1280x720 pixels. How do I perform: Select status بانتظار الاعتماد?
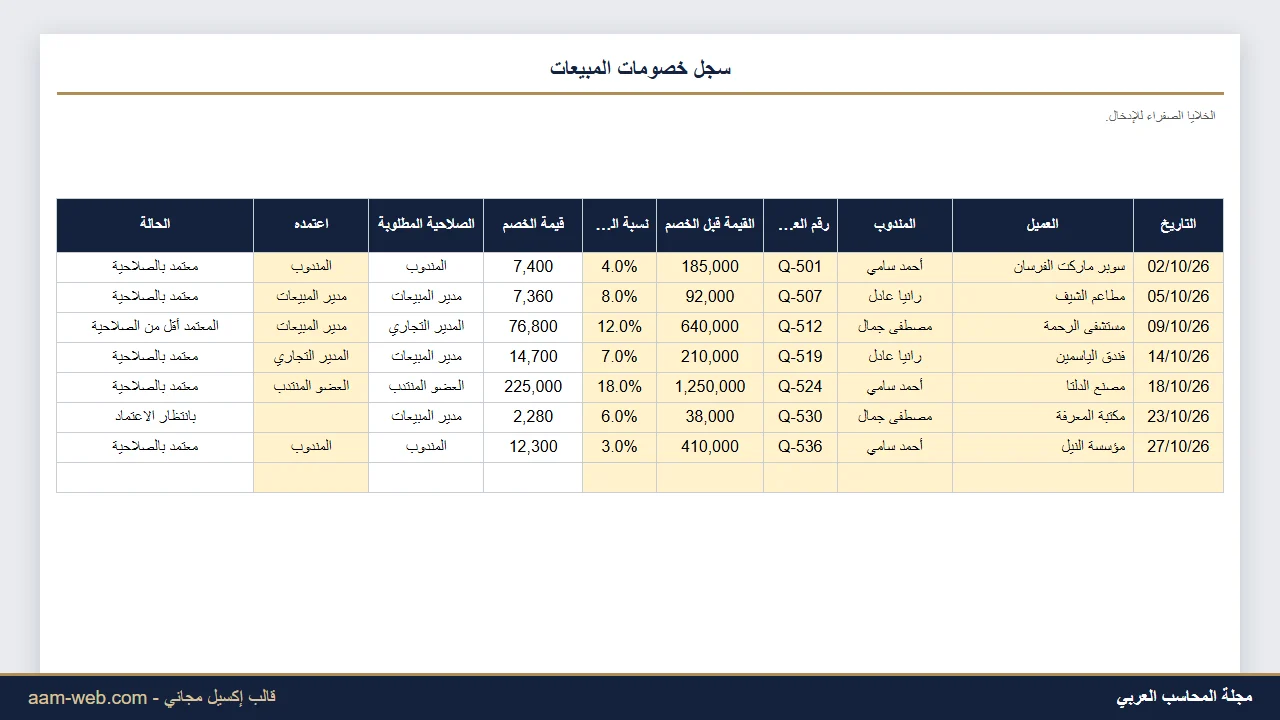click(155, 417)
